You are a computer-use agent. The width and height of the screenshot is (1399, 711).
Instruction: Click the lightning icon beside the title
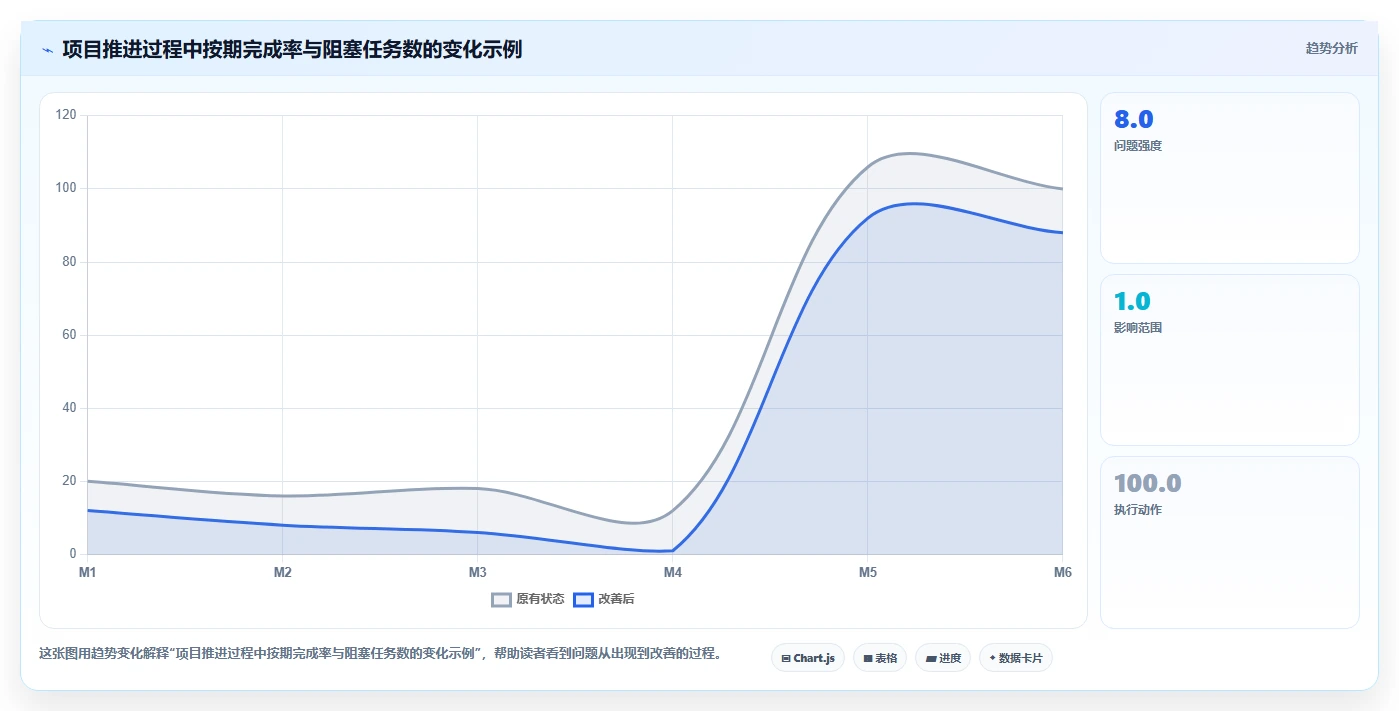coord(48,50)
